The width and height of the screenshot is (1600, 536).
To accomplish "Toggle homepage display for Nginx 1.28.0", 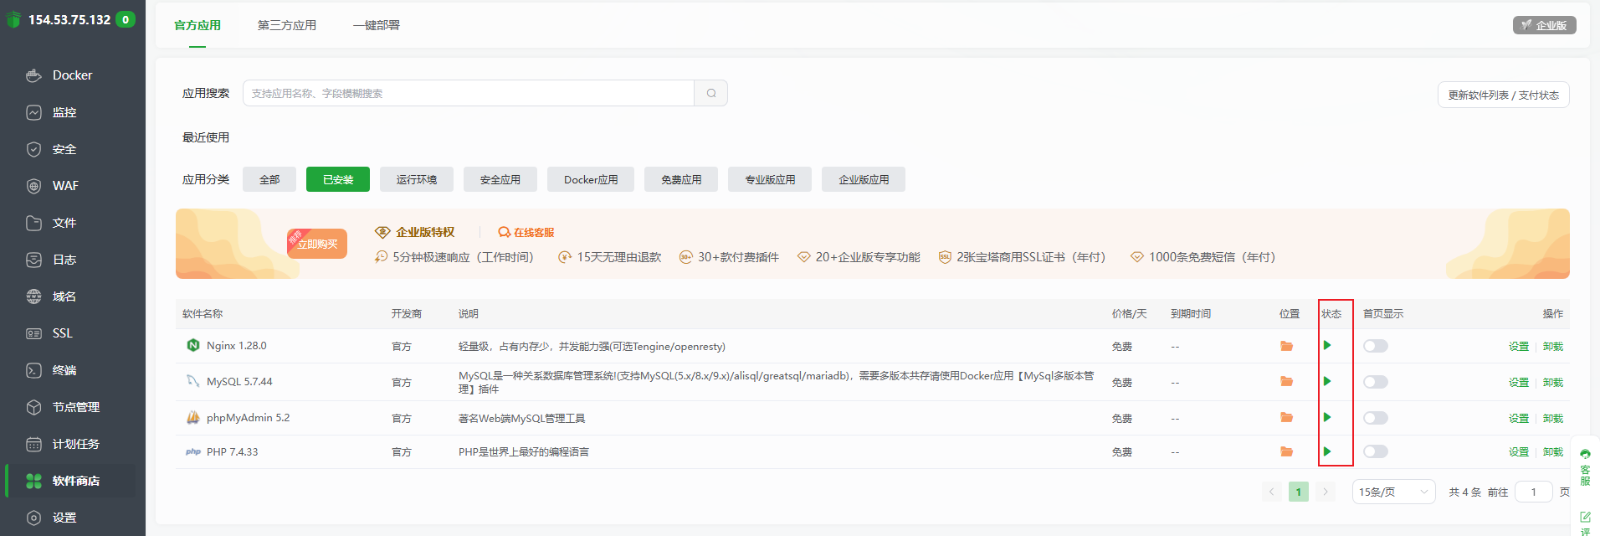I will [1375, 346].
